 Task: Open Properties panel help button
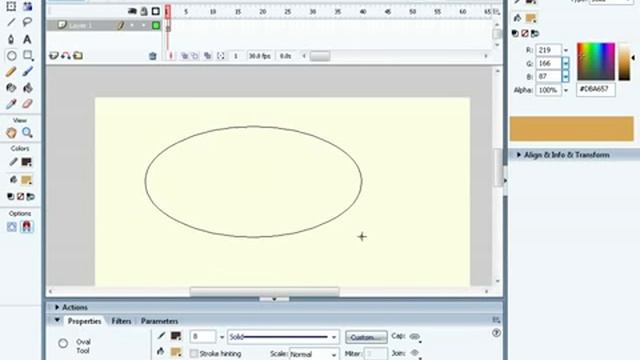(496, 333)
